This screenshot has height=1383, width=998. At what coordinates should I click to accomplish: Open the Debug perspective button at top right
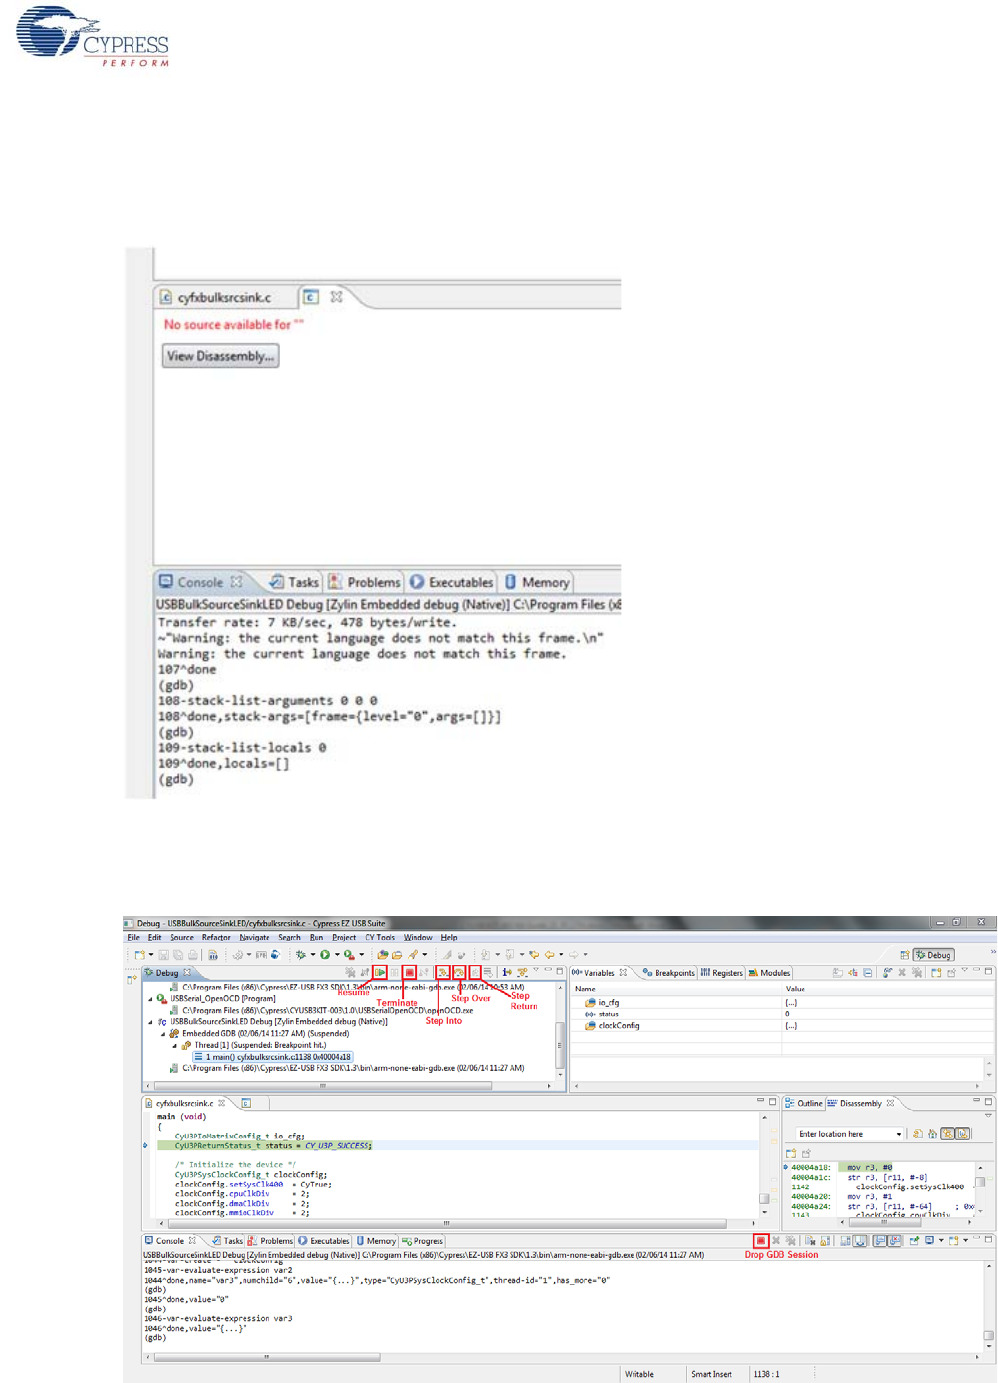934,955
